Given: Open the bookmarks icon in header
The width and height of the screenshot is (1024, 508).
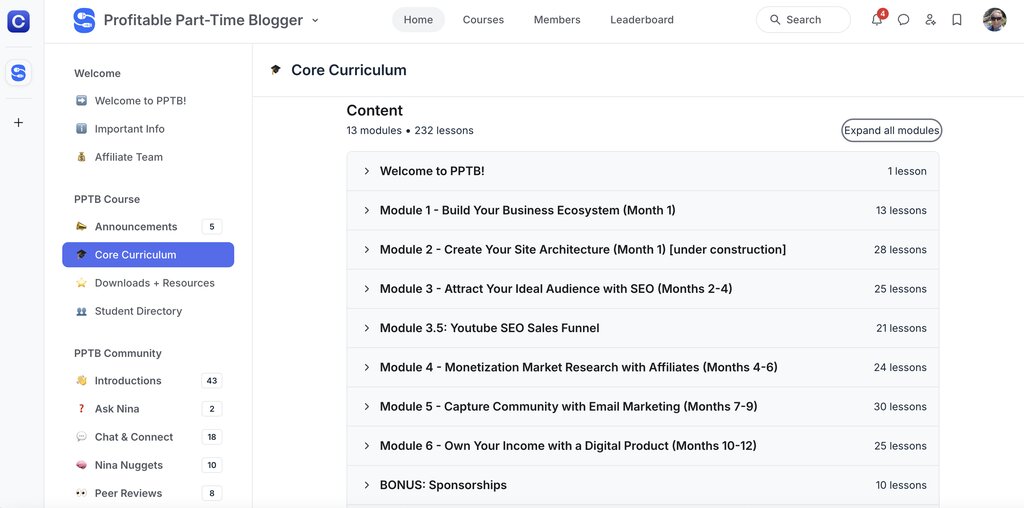Looking at the screenshot, I should tap(957, 20).
